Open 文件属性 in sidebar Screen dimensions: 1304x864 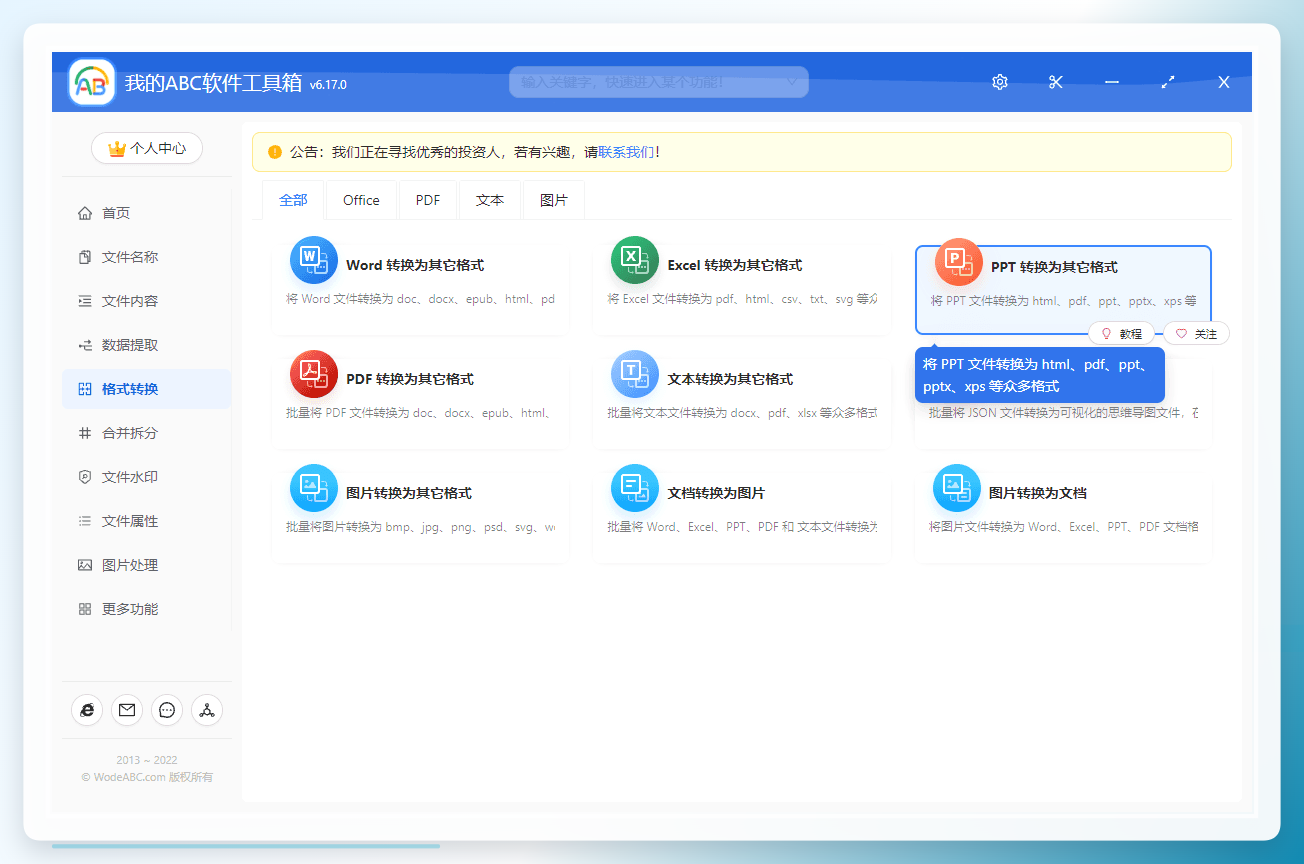(x=147, y=521)
